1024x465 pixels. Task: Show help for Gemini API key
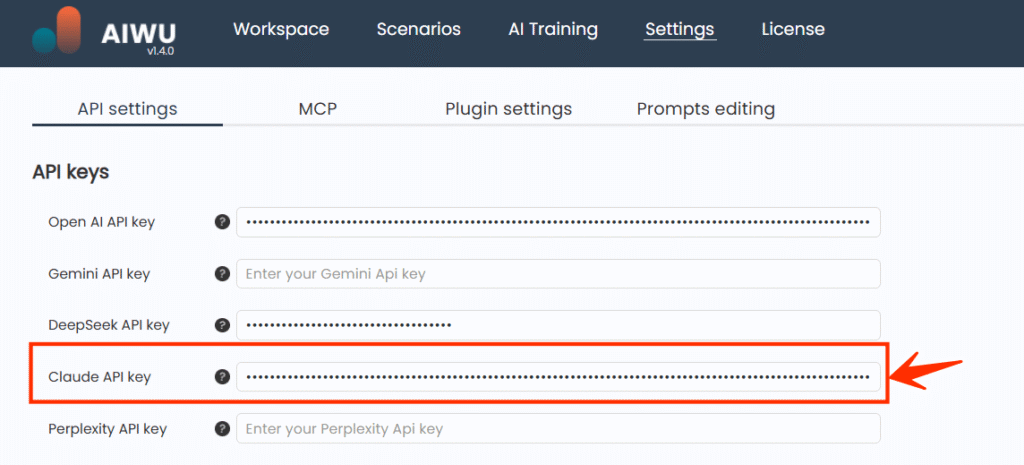[x=222, y=273]
